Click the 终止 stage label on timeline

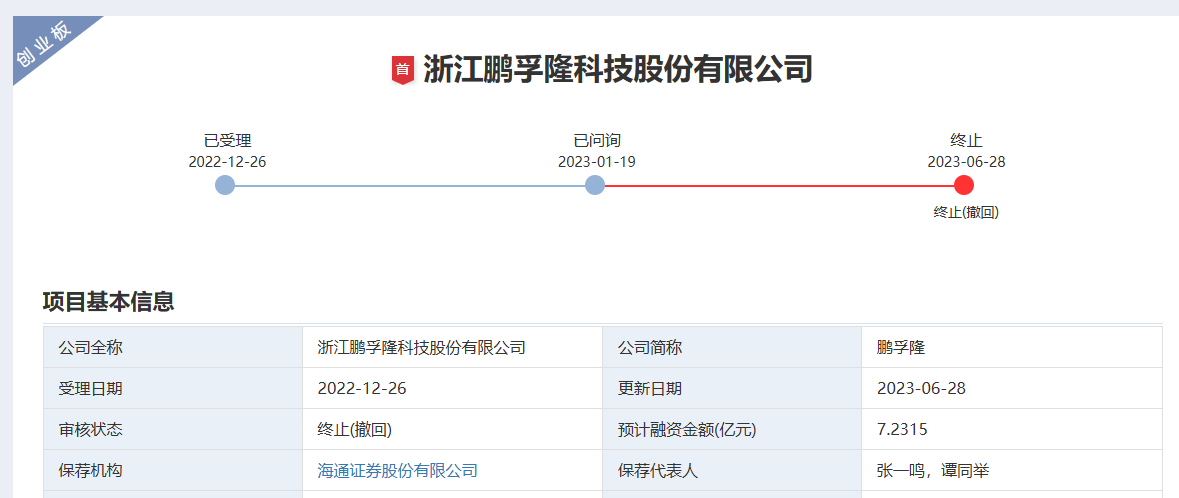pyautogui.click(x=966, y=141)
